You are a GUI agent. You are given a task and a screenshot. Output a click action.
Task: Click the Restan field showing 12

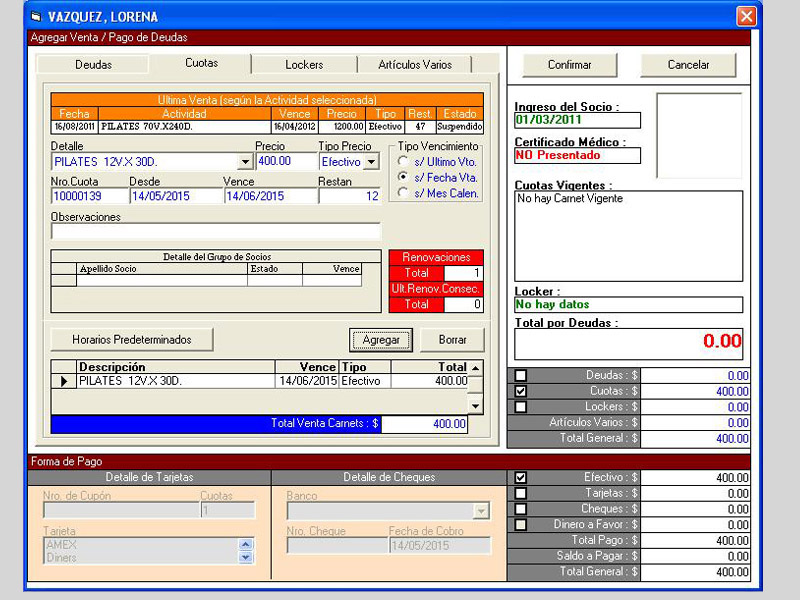[349, 196]
